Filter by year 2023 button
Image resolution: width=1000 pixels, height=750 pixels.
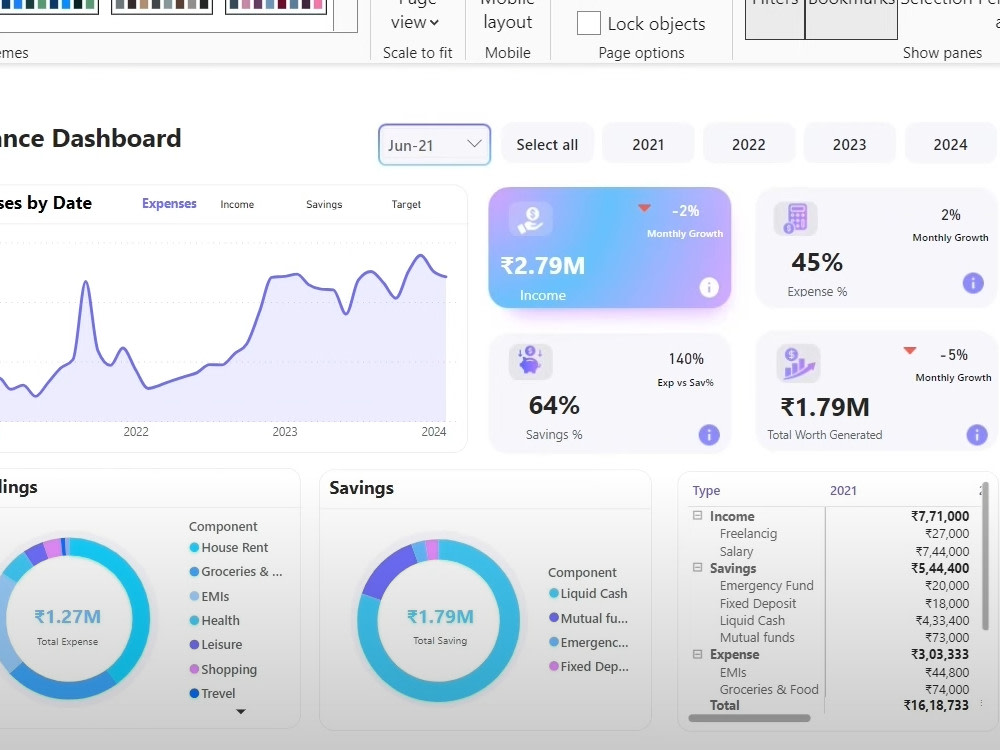[849, 145]
